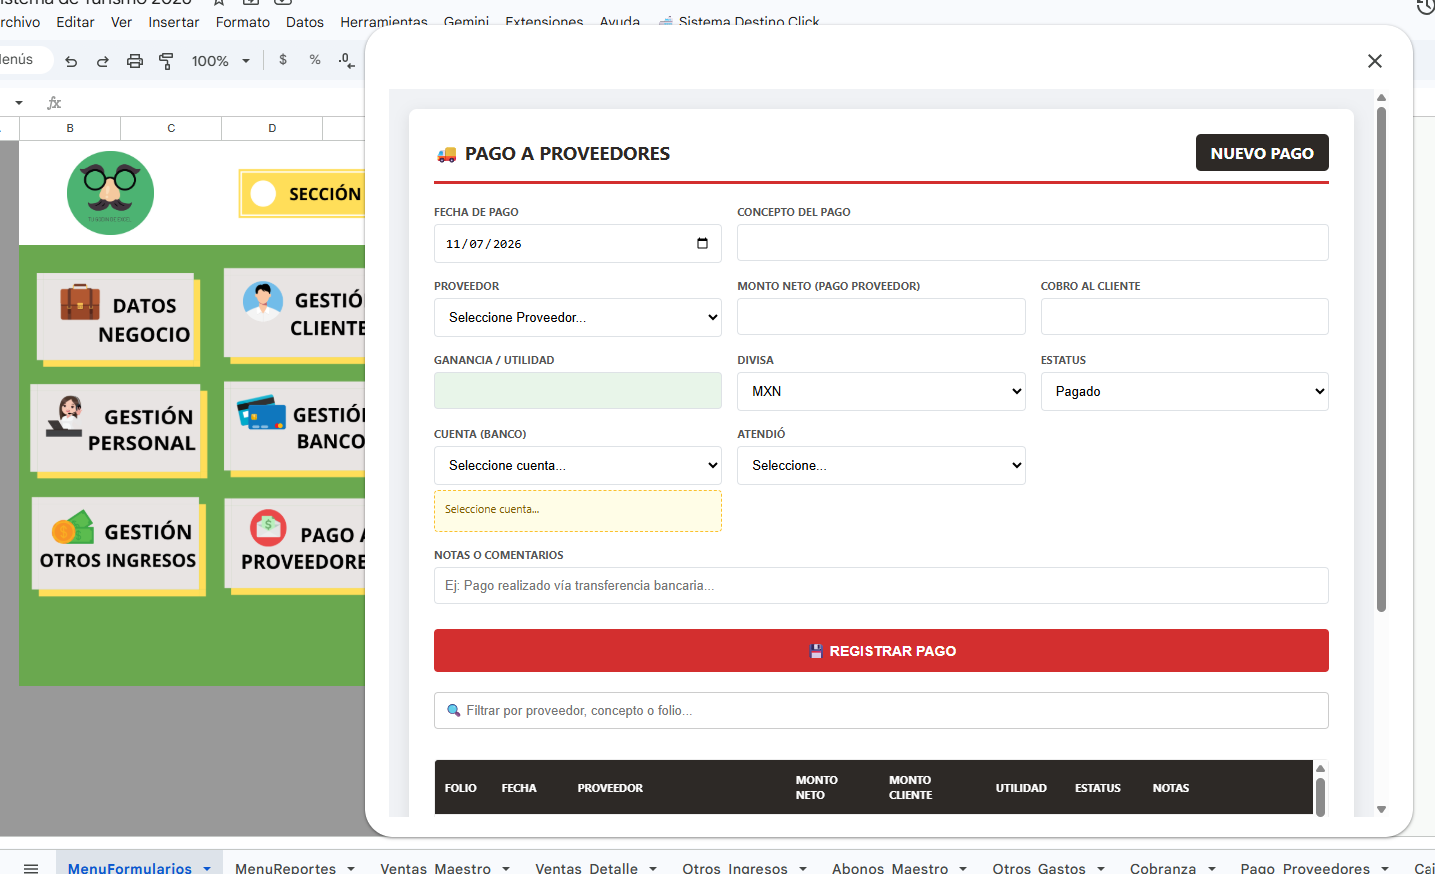Open the Datos menu
Image resolution: width=1435 pixels, height=874 pixels.
[305, 22]
